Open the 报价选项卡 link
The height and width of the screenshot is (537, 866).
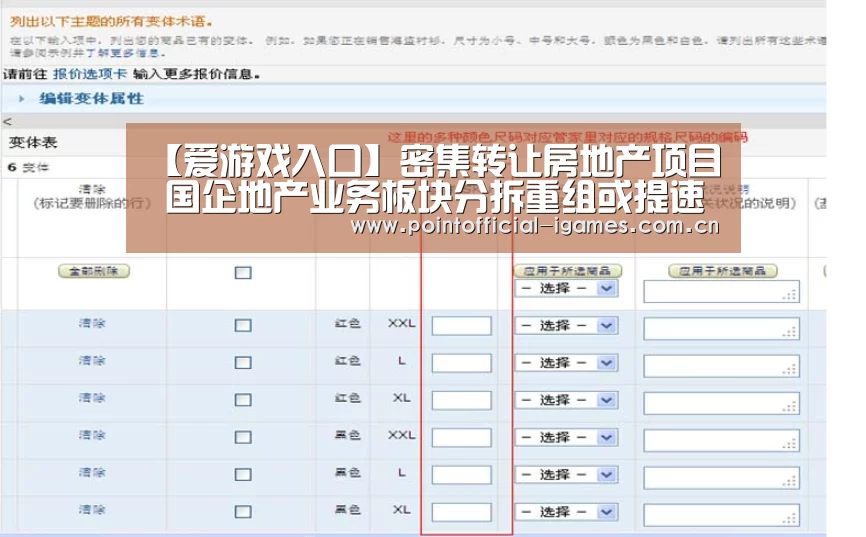pos(89,74)
